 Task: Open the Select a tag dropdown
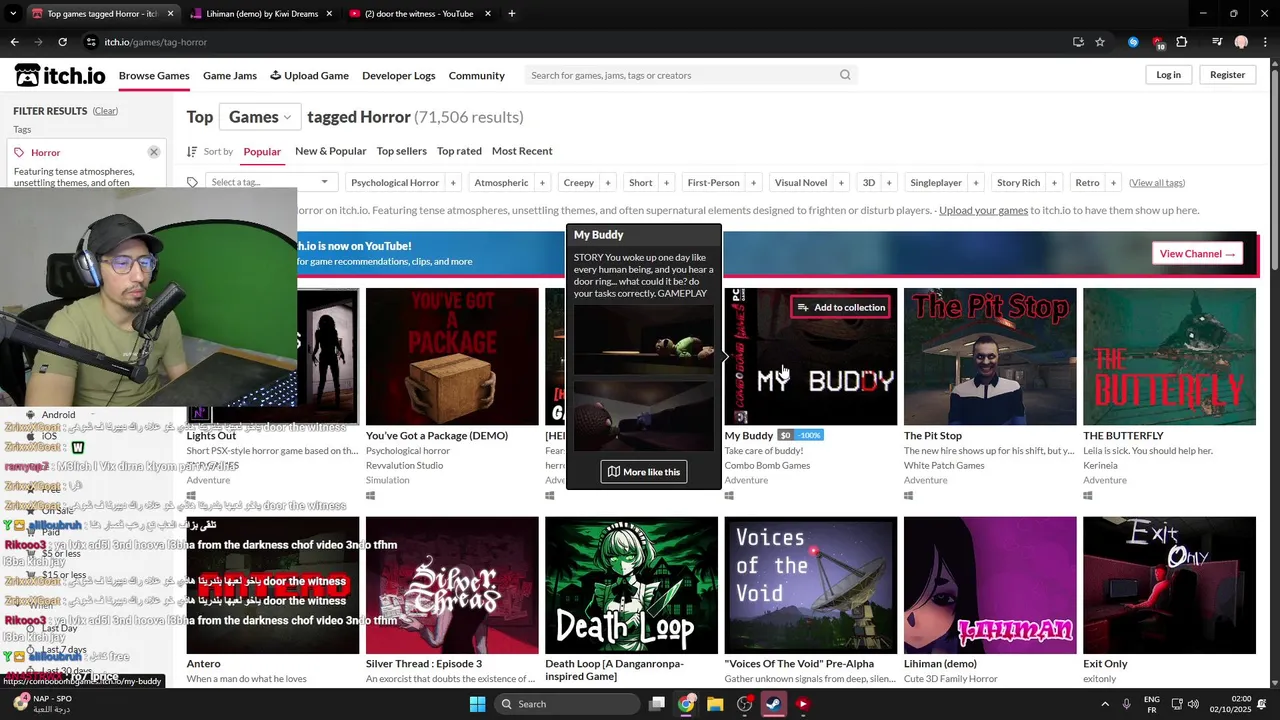click(x=270, y=182)
